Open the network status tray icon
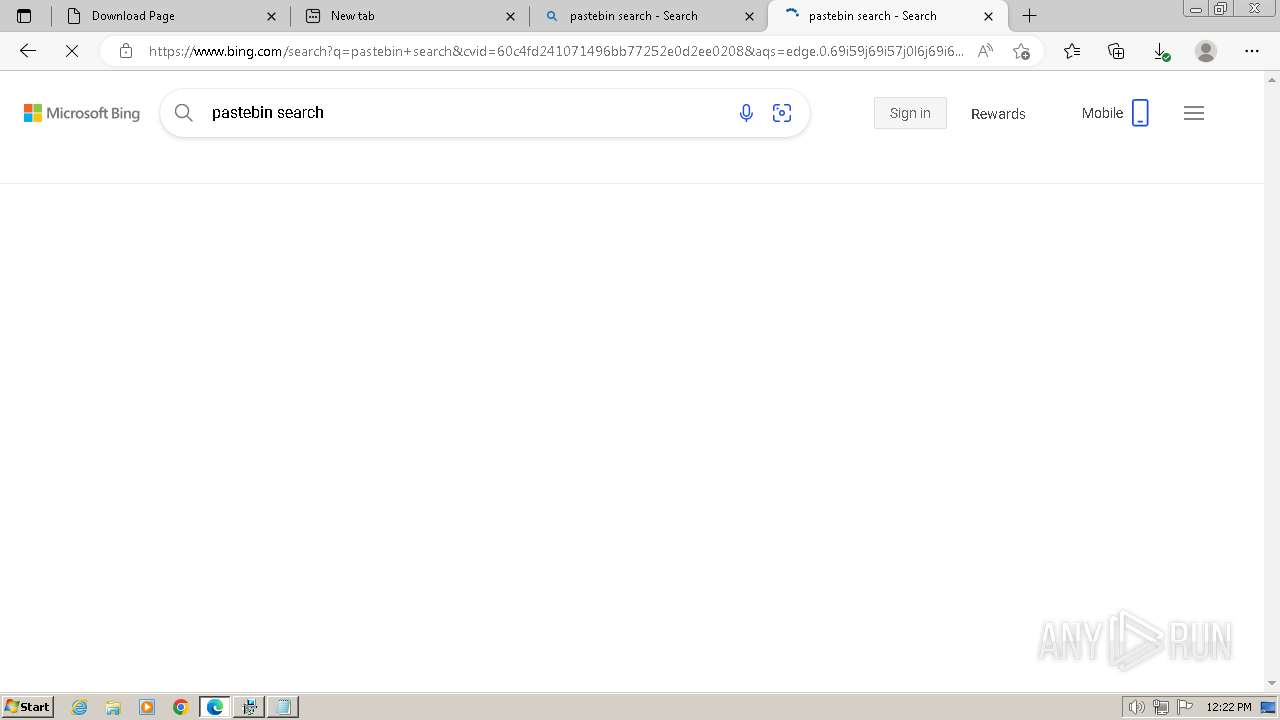 [x=1161, y=707]
